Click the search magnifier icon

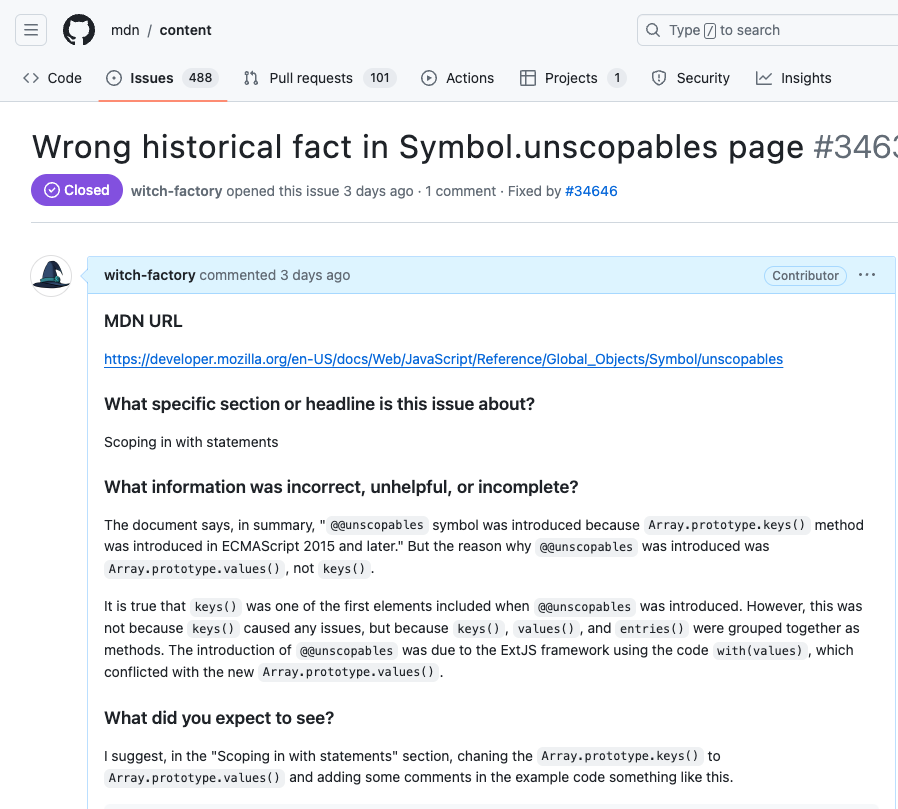tap(653, 30)
